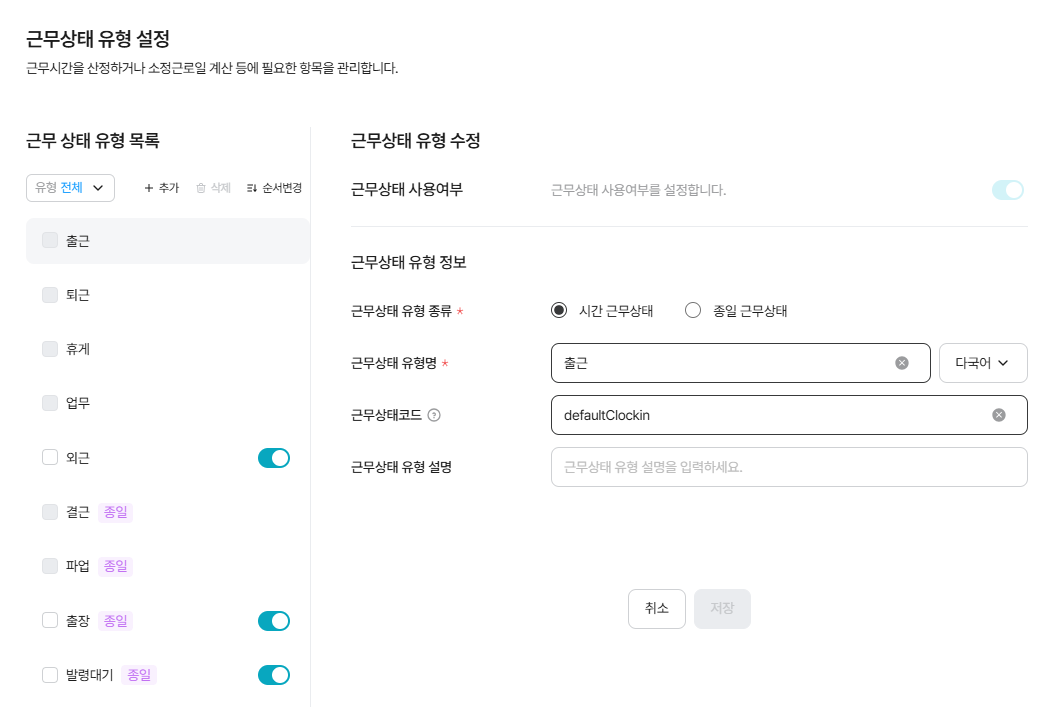
Task: Expand the 다국어 dropdown
Action: pos(983,363)
